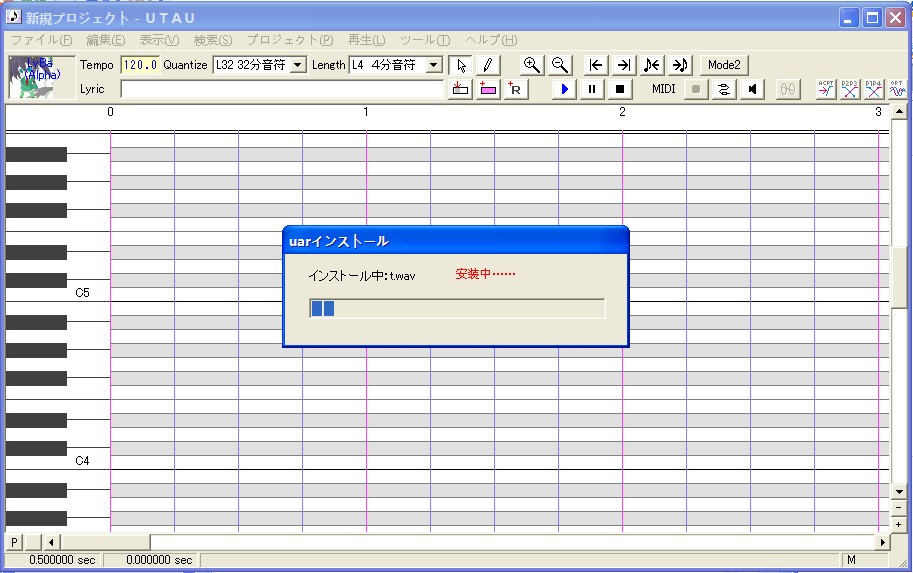
Task: Click the horizontal scrollbar thumb
Action: click(105, 542)
